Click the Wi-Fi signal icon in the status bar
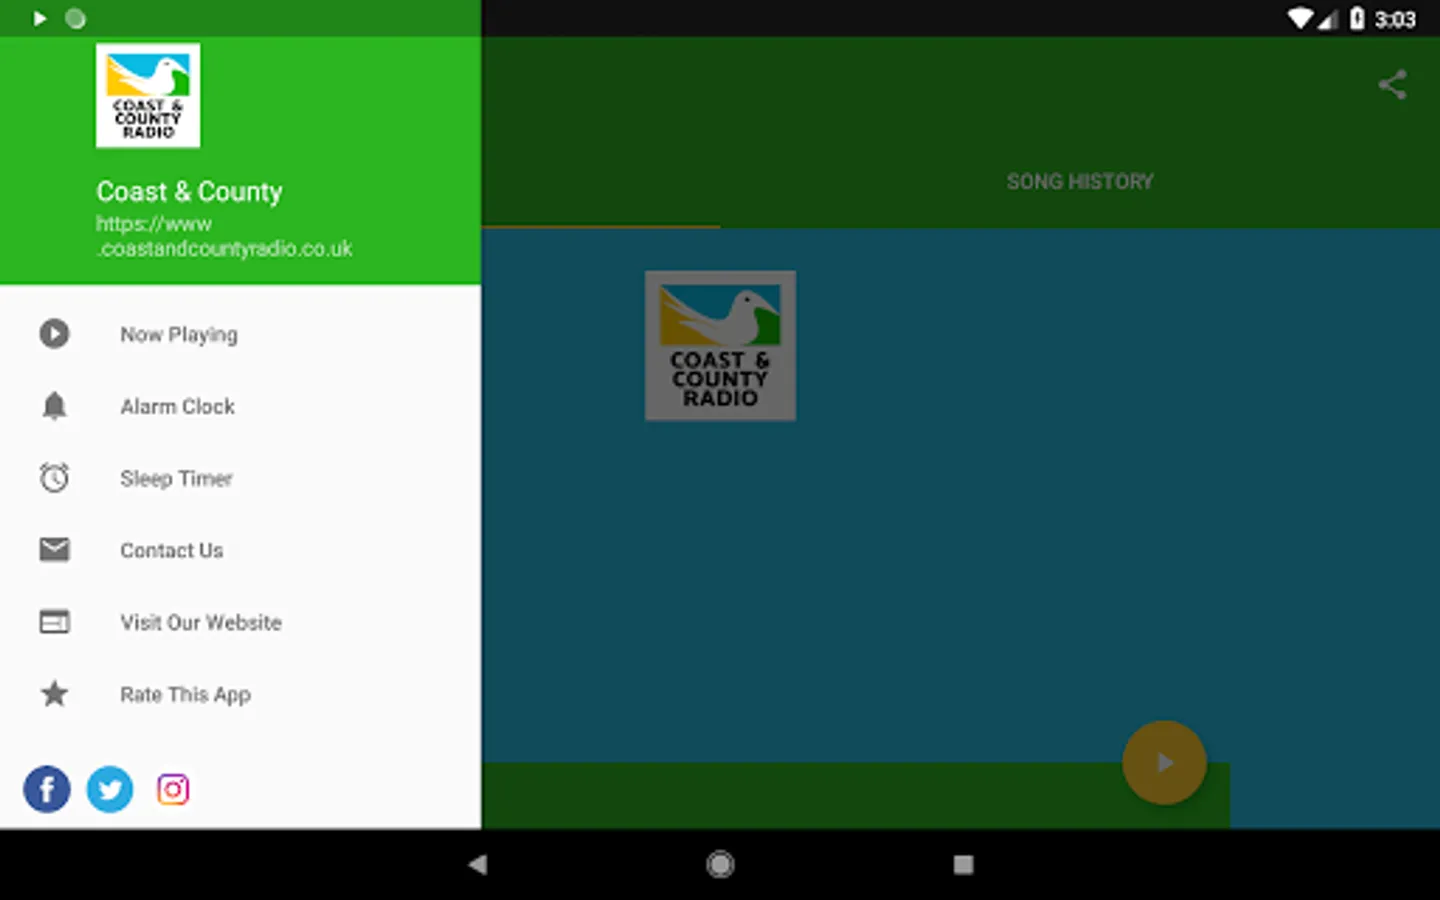The image size is (1440, 900). tap(1300, 18)
